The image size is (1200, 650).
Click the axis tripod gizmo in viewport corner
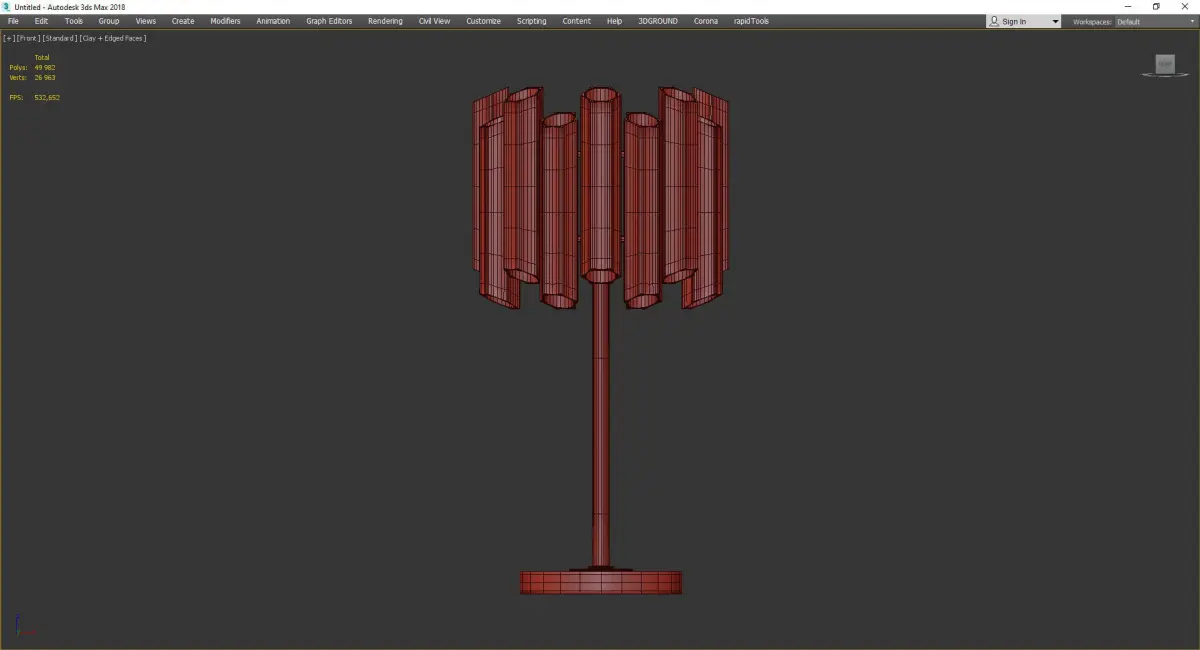point(24,627)
